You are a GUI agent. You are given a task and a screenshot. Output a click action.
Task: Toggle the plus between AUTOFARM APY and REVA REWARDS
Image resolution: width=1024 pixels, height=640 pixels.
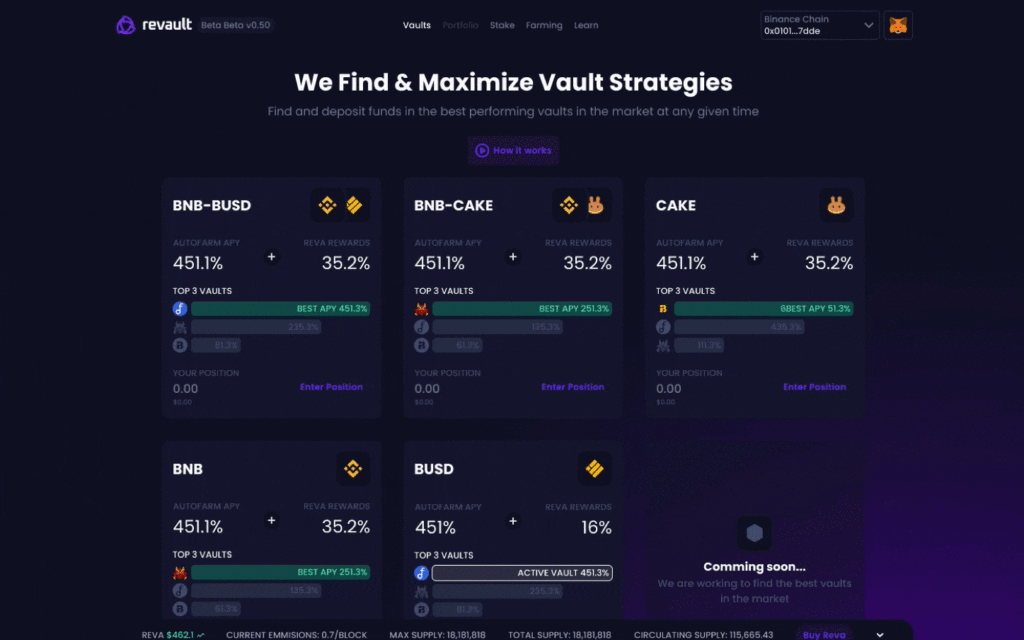[x=271, y=257]
